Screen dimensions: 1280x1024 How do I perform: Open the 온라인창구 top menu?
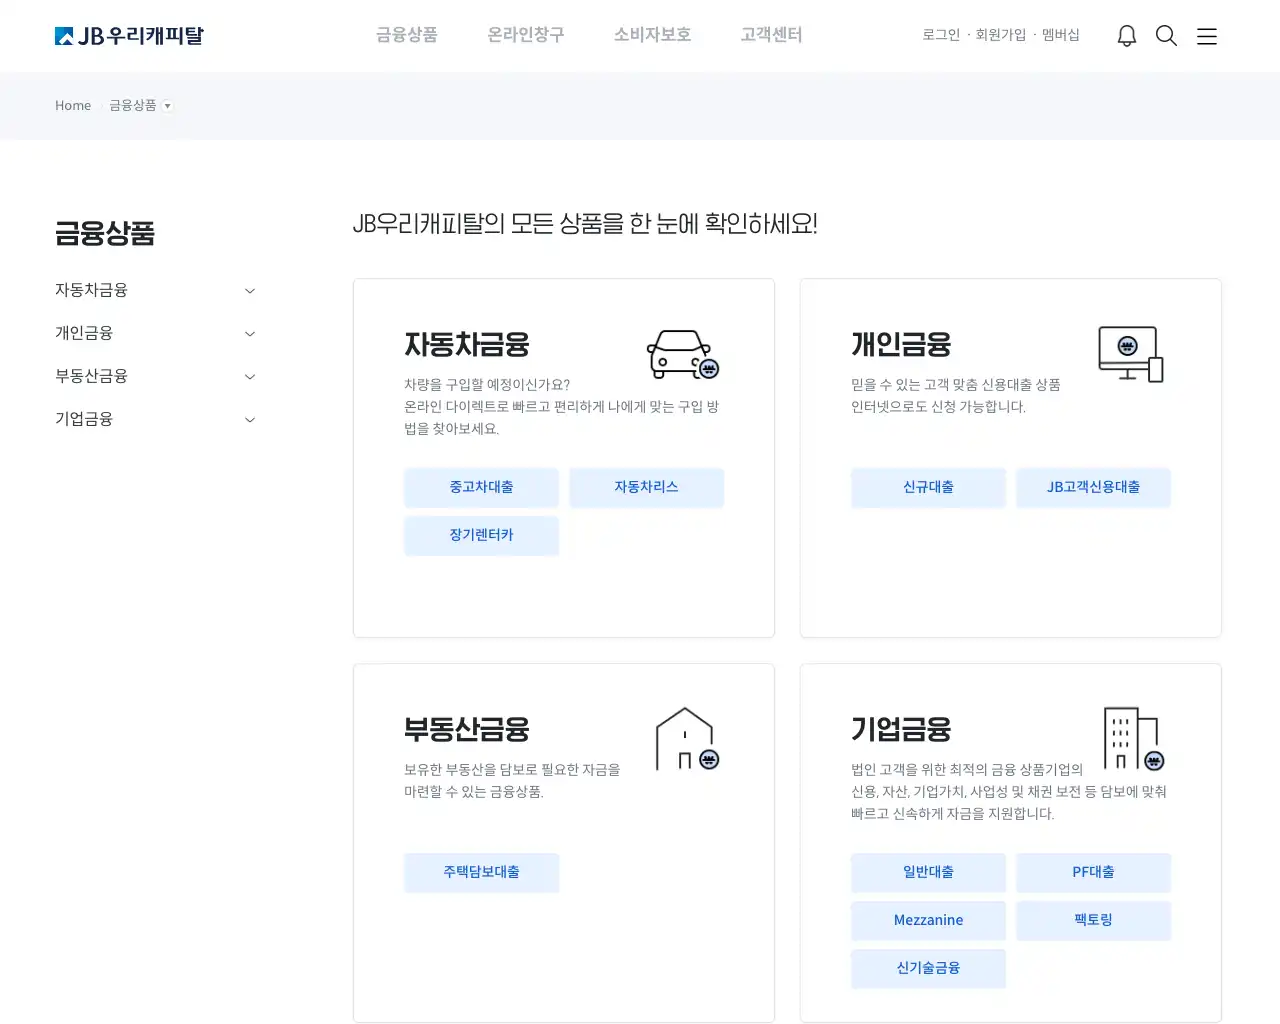526,35
